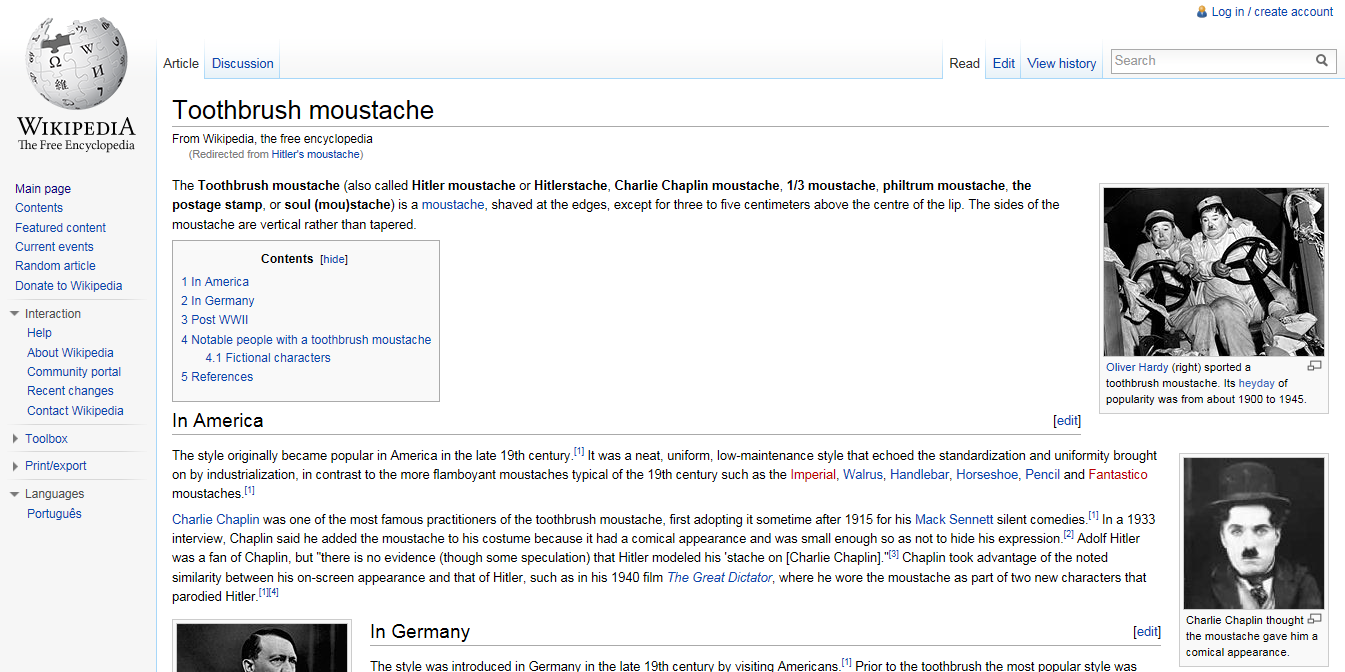
Task: Open Recent changes link
Action: point(70,391)
